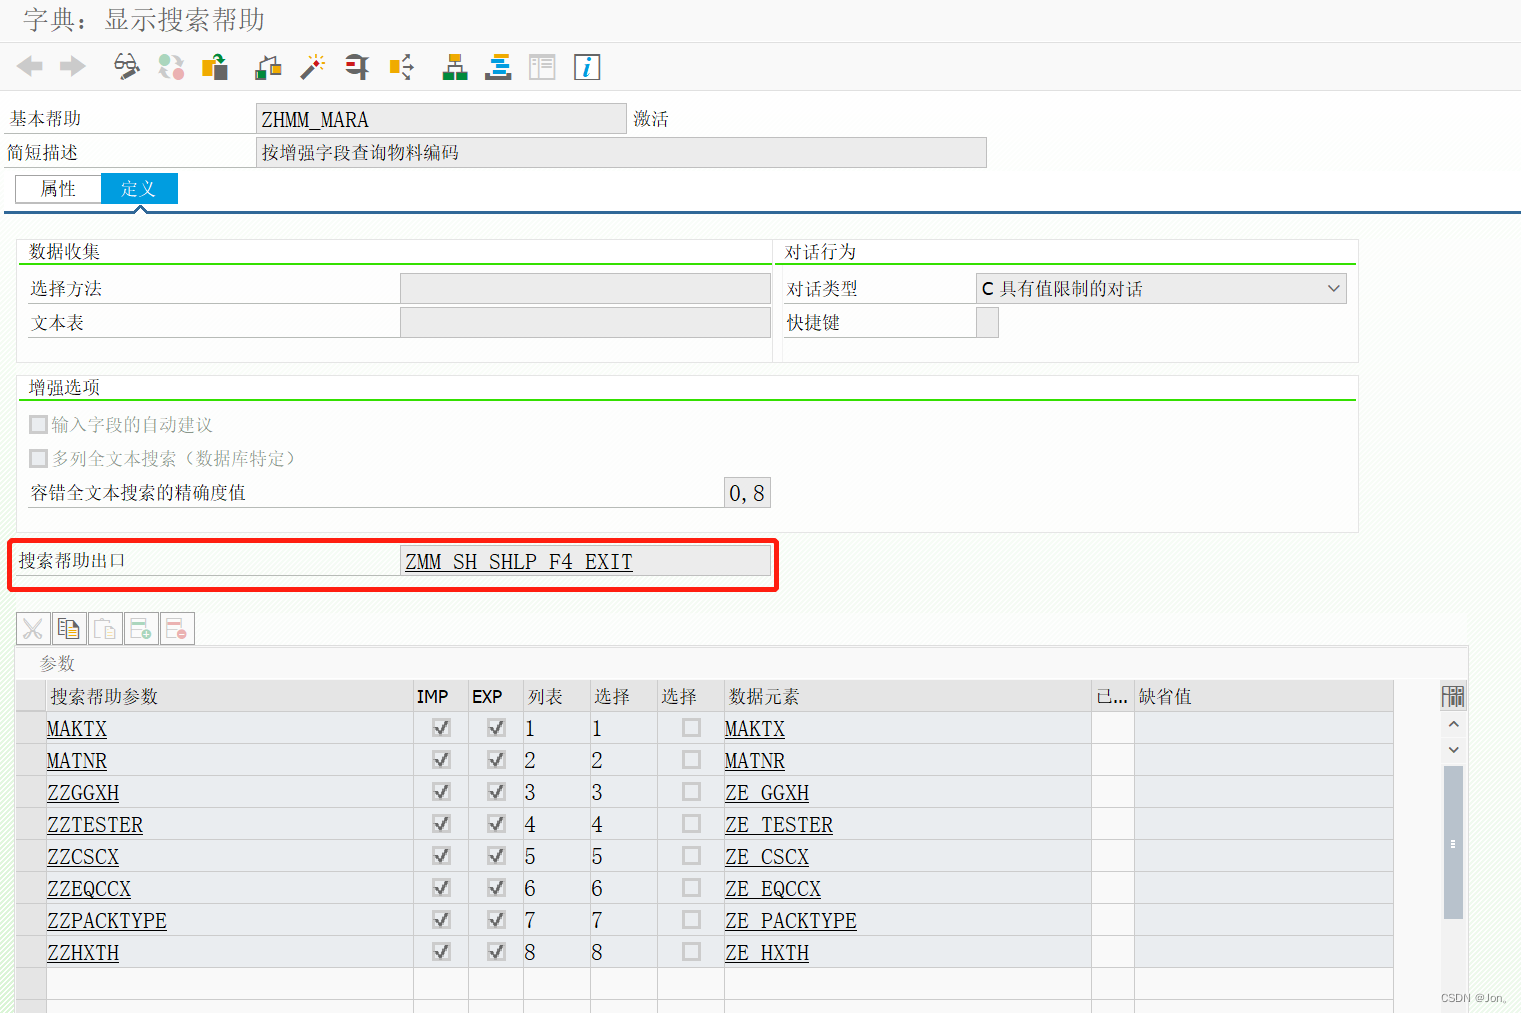Viewport: 1521px width, 1013px height.
Task: Toggle display/change mode with the glasses icon
Action: pos(126,67)
